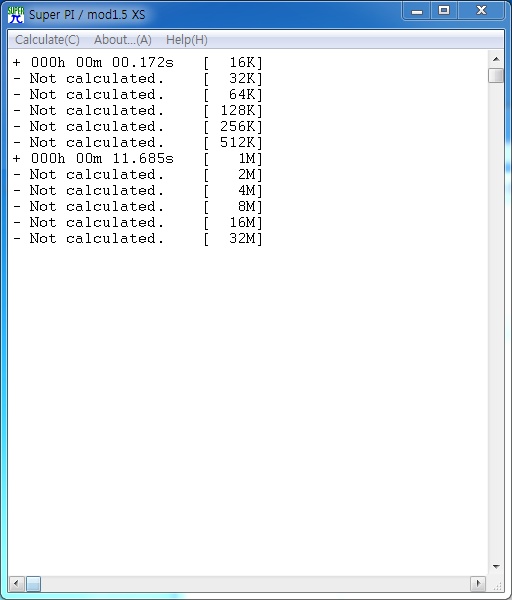Click the vertical scrollbar thumb
The width and height of the screenshot is (512, 600).
coord(496,75)
